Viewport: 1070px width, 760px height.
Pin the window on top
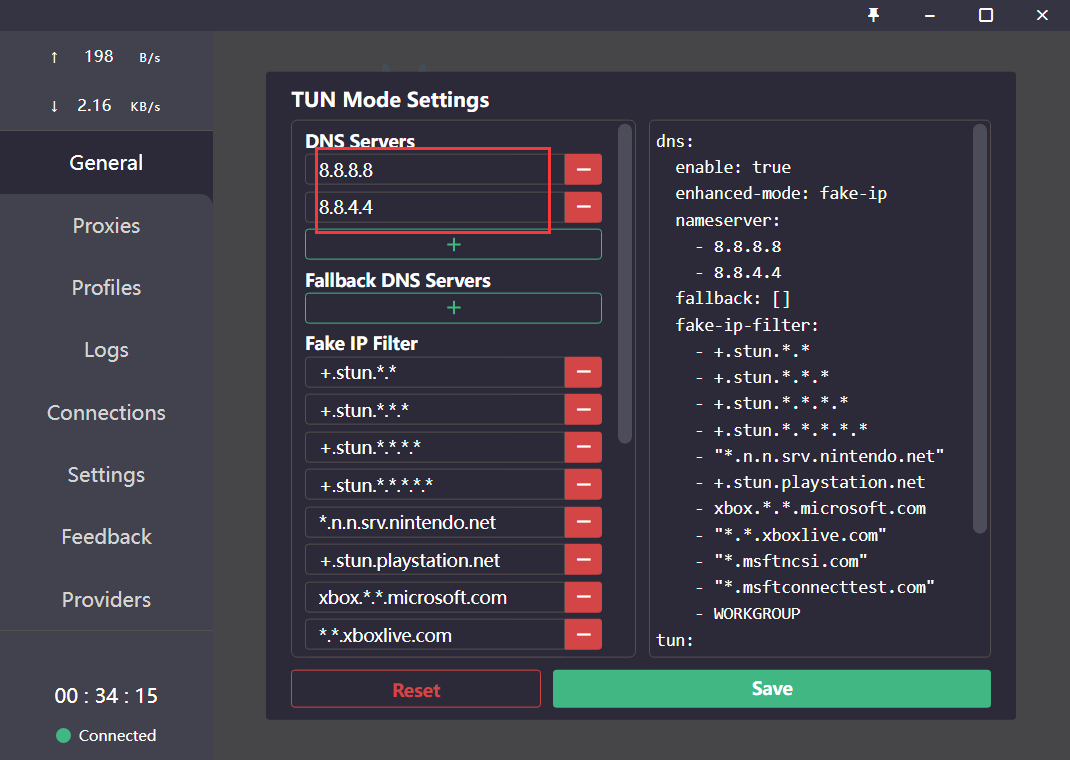pyautogui.click(x=873, y=15)
